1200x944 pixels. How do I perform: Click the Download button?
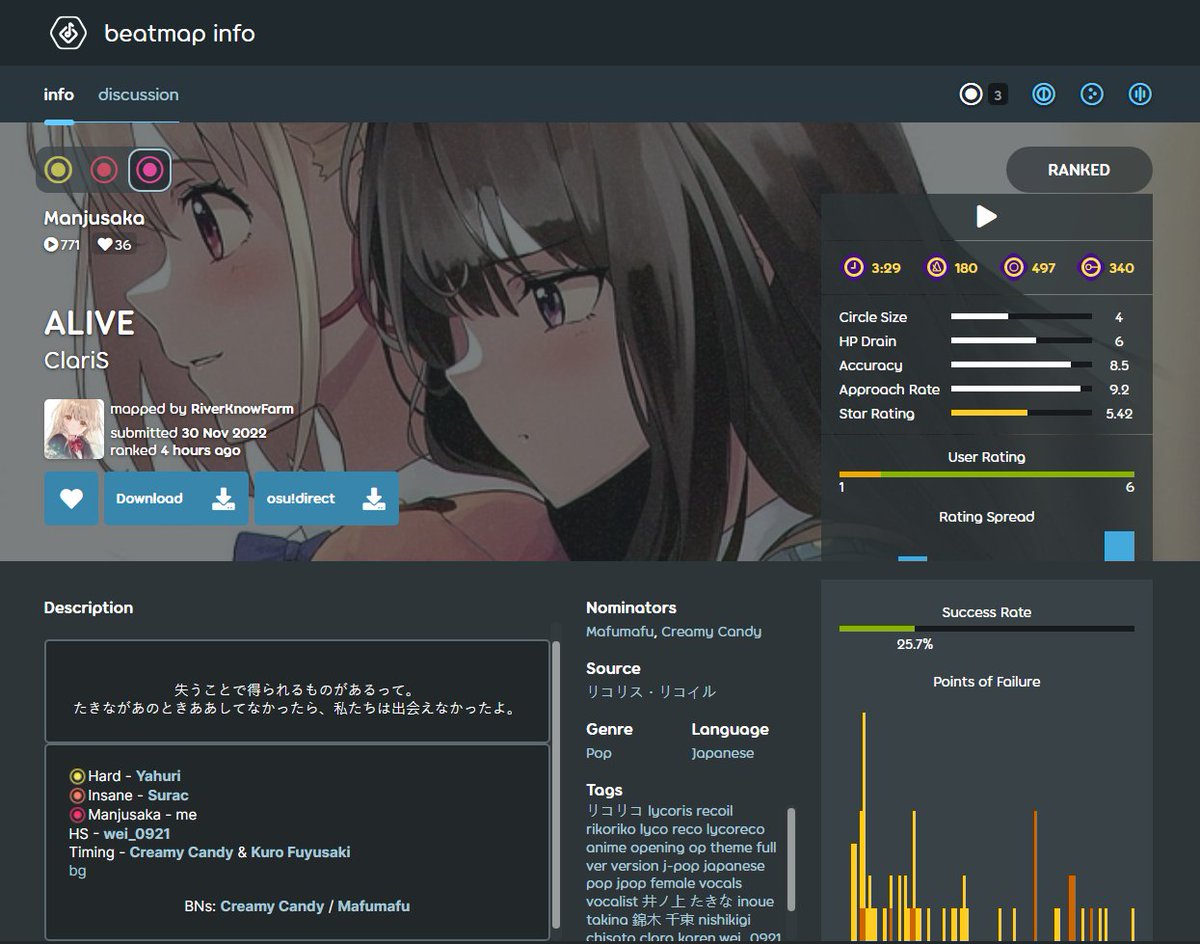176,498
